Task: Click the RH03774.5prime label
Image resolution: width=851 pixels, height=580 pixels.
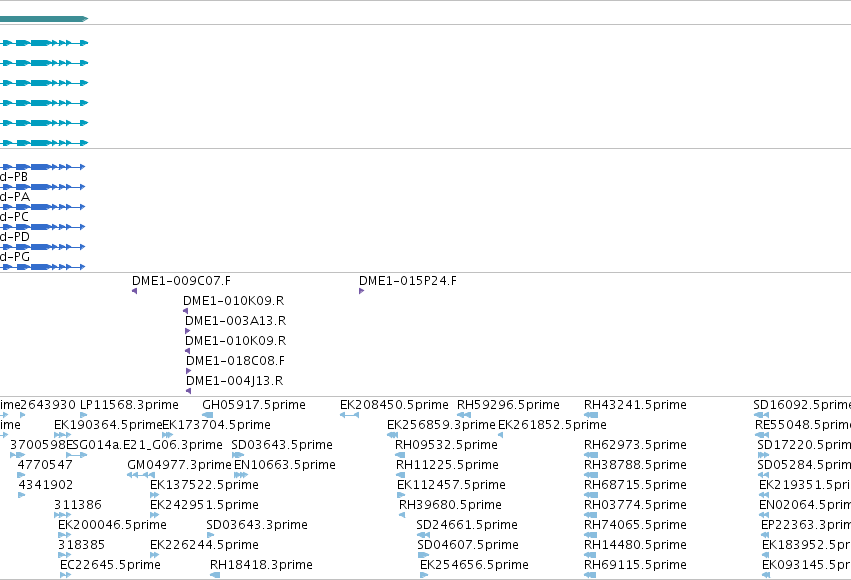Action: point(635,505)
